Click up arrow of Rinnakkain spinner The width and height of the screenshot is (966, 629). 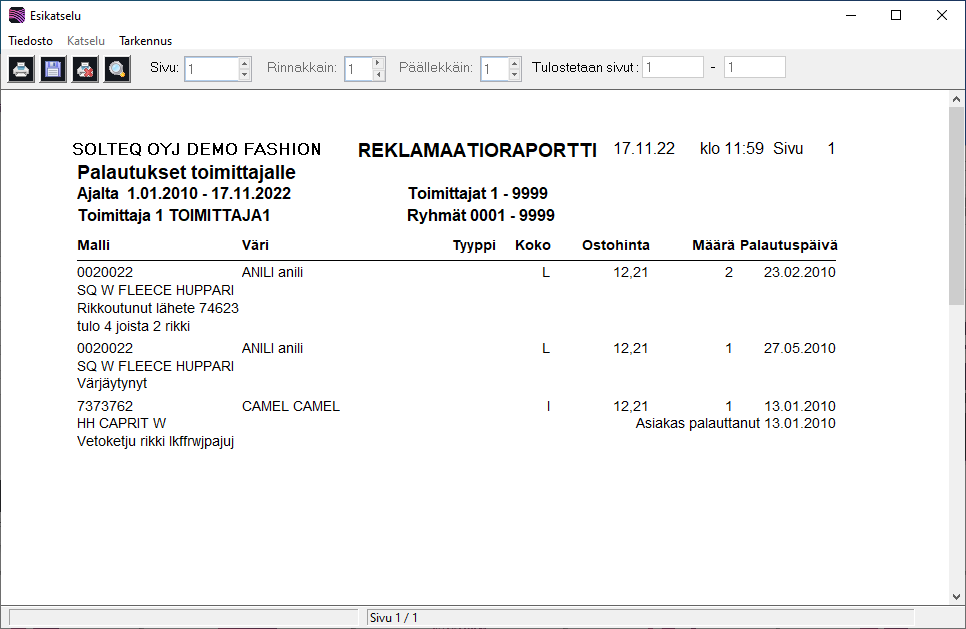coord(377,63)
